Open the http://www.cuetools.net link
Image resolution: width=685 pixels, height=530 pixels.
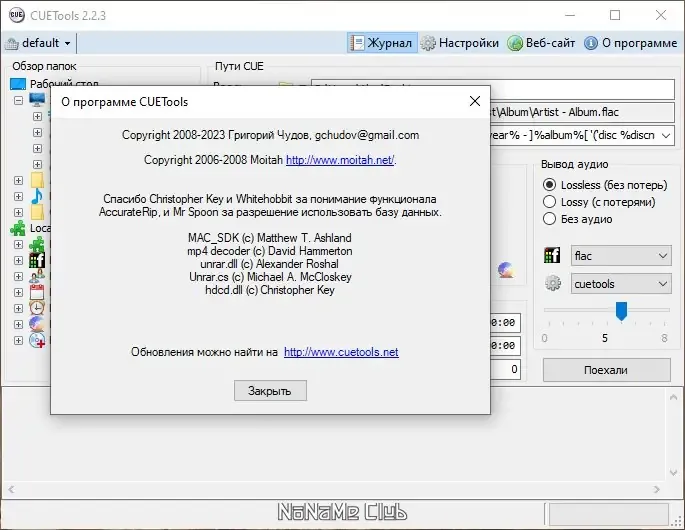tap(341, 352)
